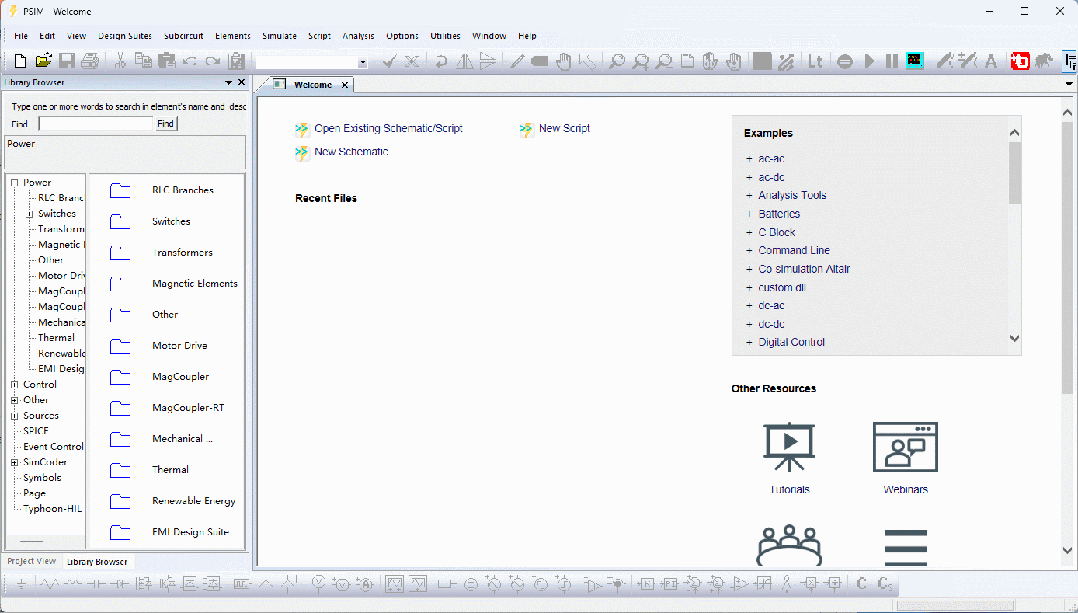Collapse the Power tree node

click(x=14, y=183)
